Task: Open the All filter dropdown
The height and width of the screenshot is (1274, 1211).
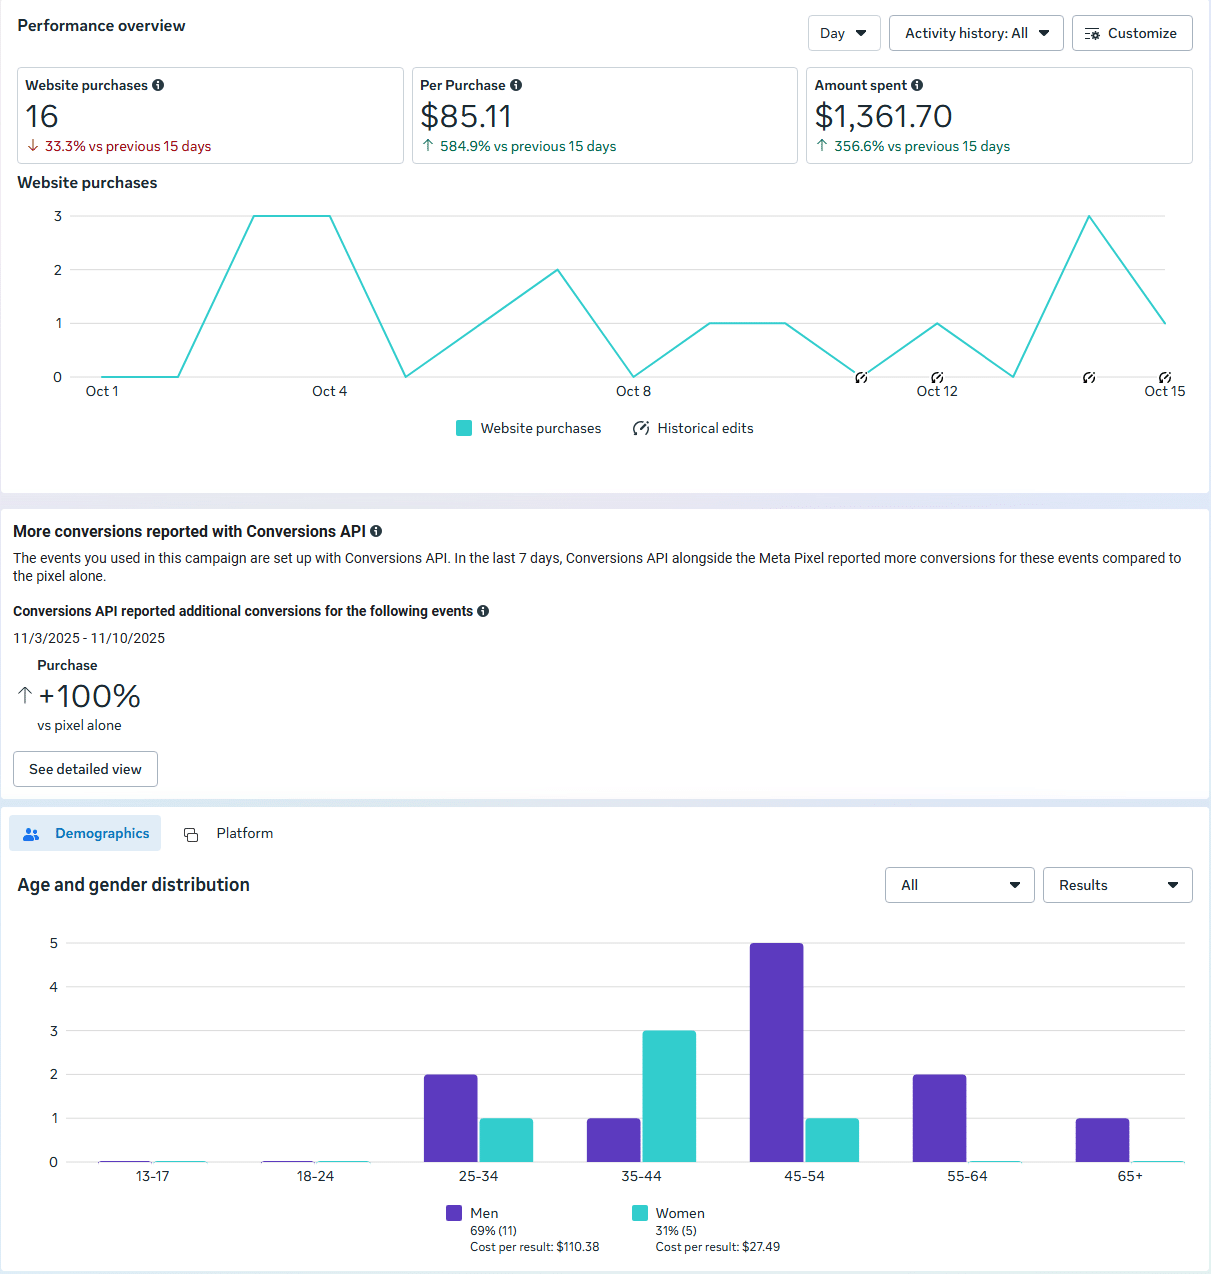Action: coord(959,885)
